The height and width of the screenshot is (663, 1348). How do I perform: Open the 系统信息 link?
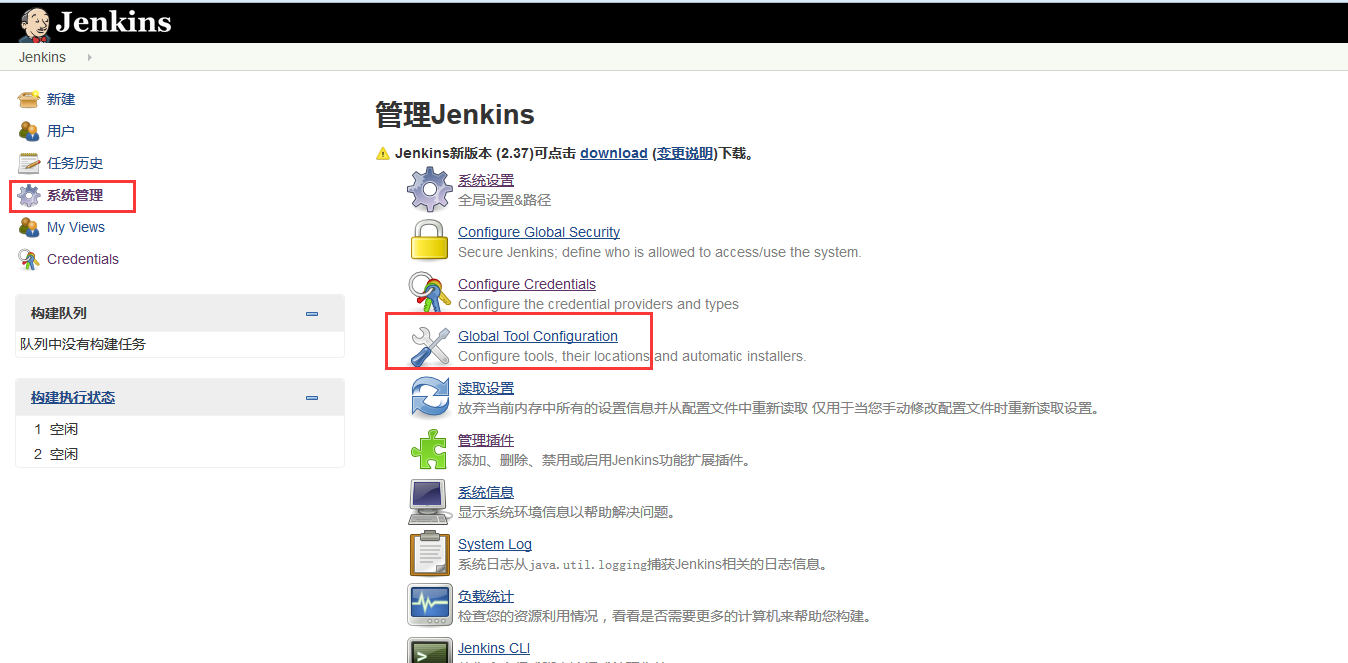pyautogui.click(x=486, y=492)
